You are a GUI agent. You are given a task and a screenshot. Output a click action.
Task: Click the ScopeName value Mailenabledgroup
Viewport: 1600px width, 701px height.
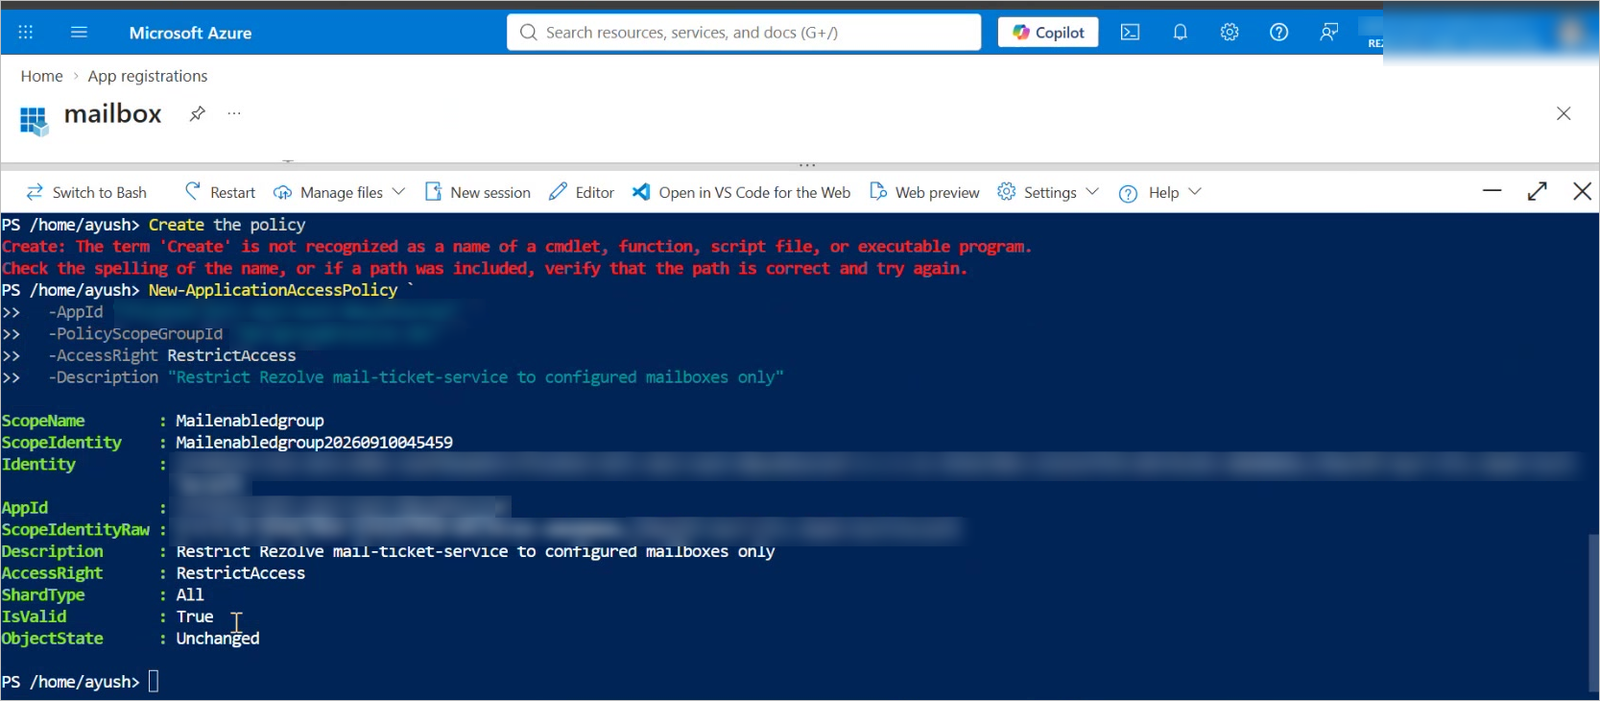(x=250, y=421)
